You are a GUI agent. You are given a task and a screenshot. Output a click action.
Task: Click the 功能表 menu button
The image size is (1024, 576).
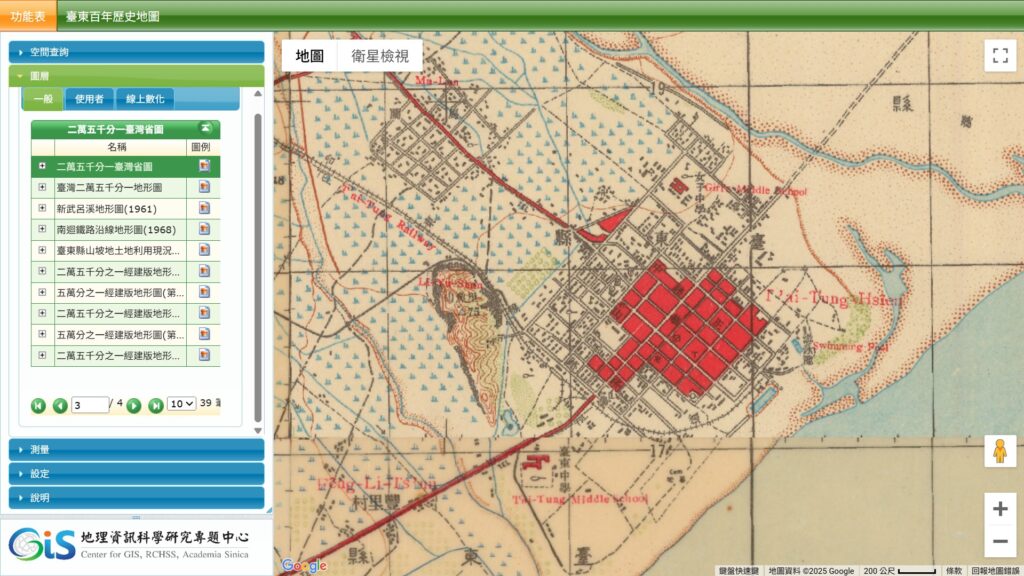(28, 17)
